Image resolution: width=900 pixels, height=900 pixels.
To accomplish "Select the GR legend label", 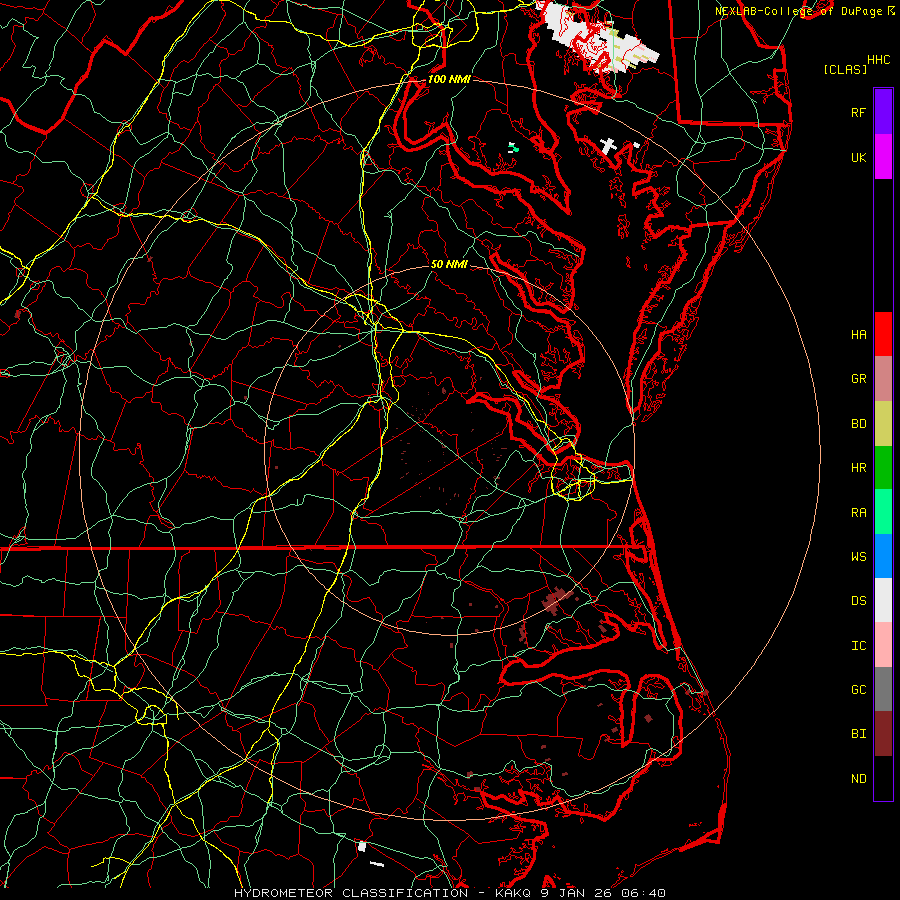I will (x=858, y=379).
